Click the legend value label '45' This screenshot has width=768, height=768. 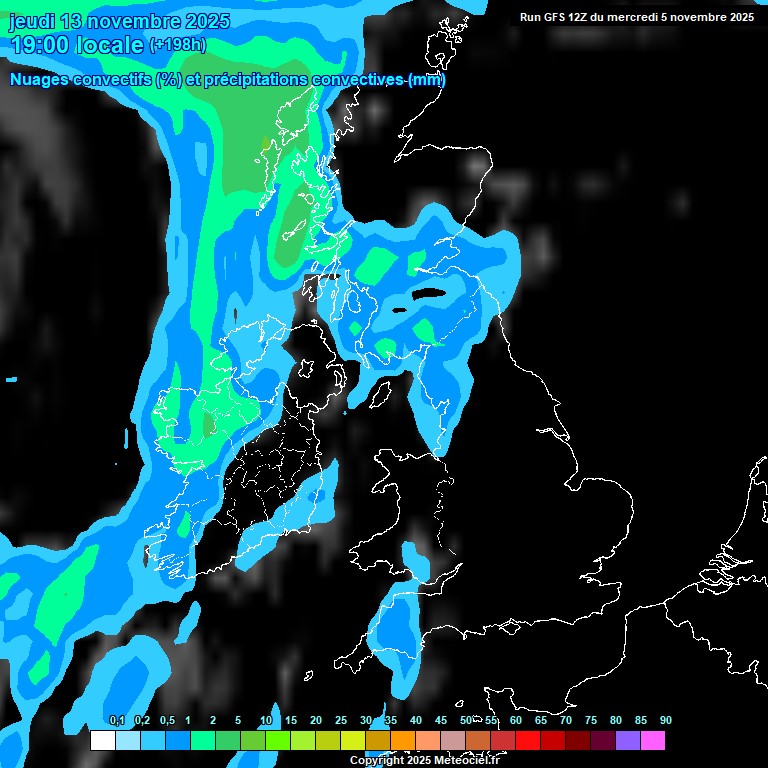(441, 721)
